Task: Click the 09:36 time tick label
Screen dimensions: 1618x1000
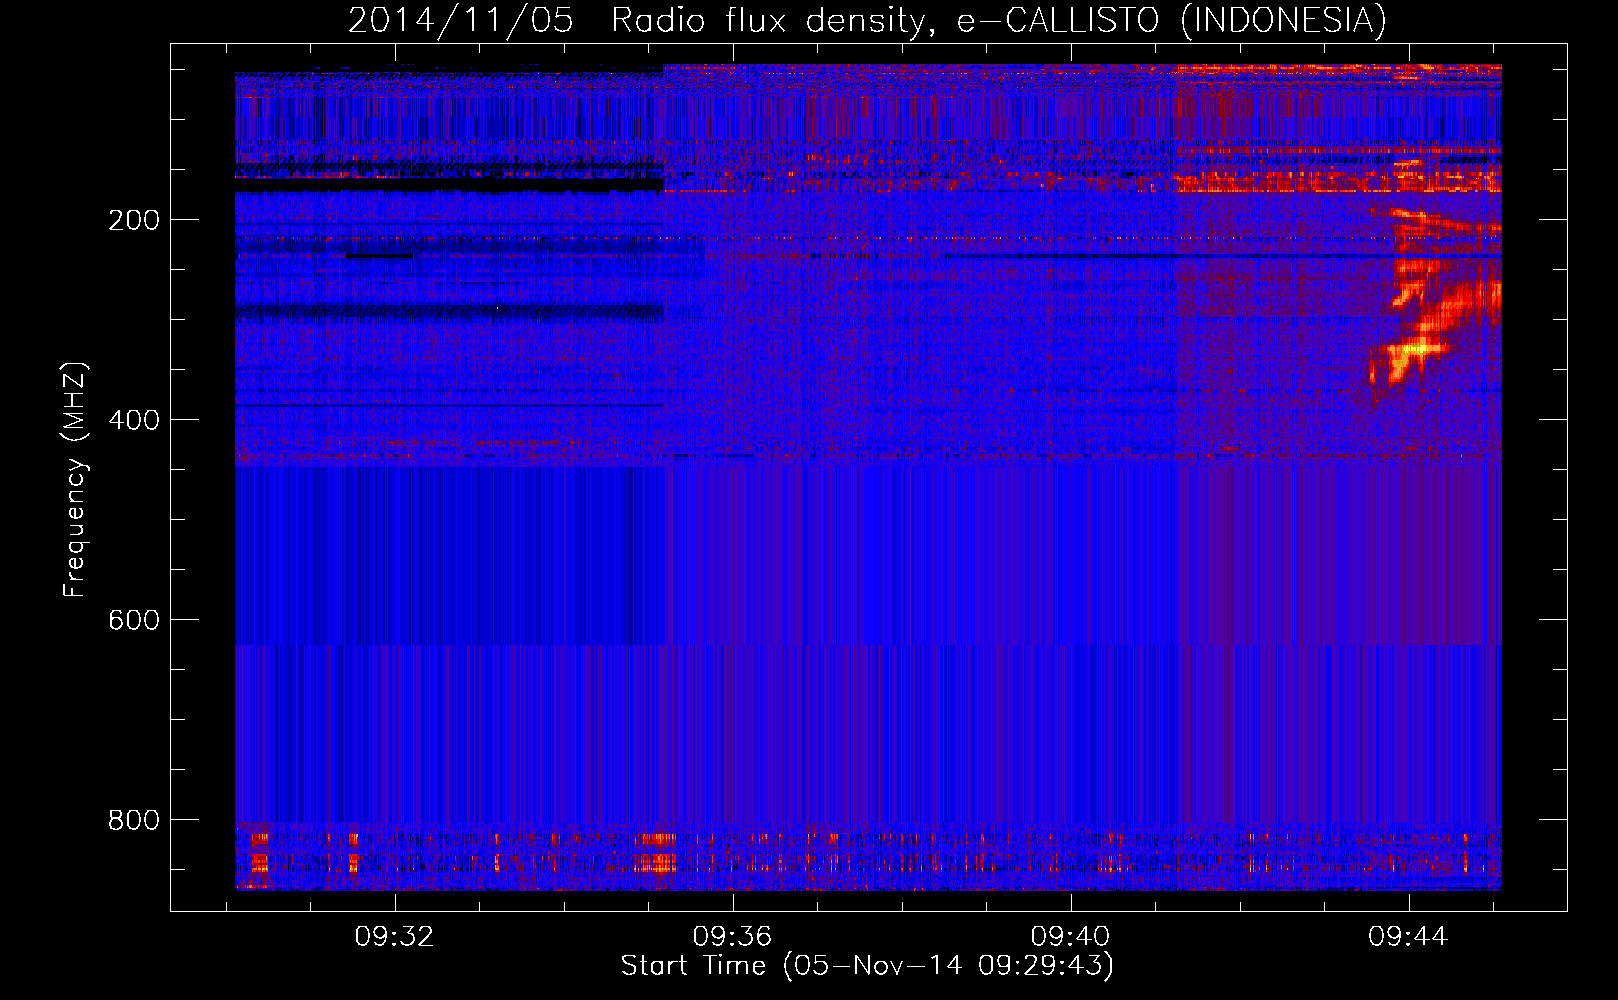Action: tap(732, 937)
